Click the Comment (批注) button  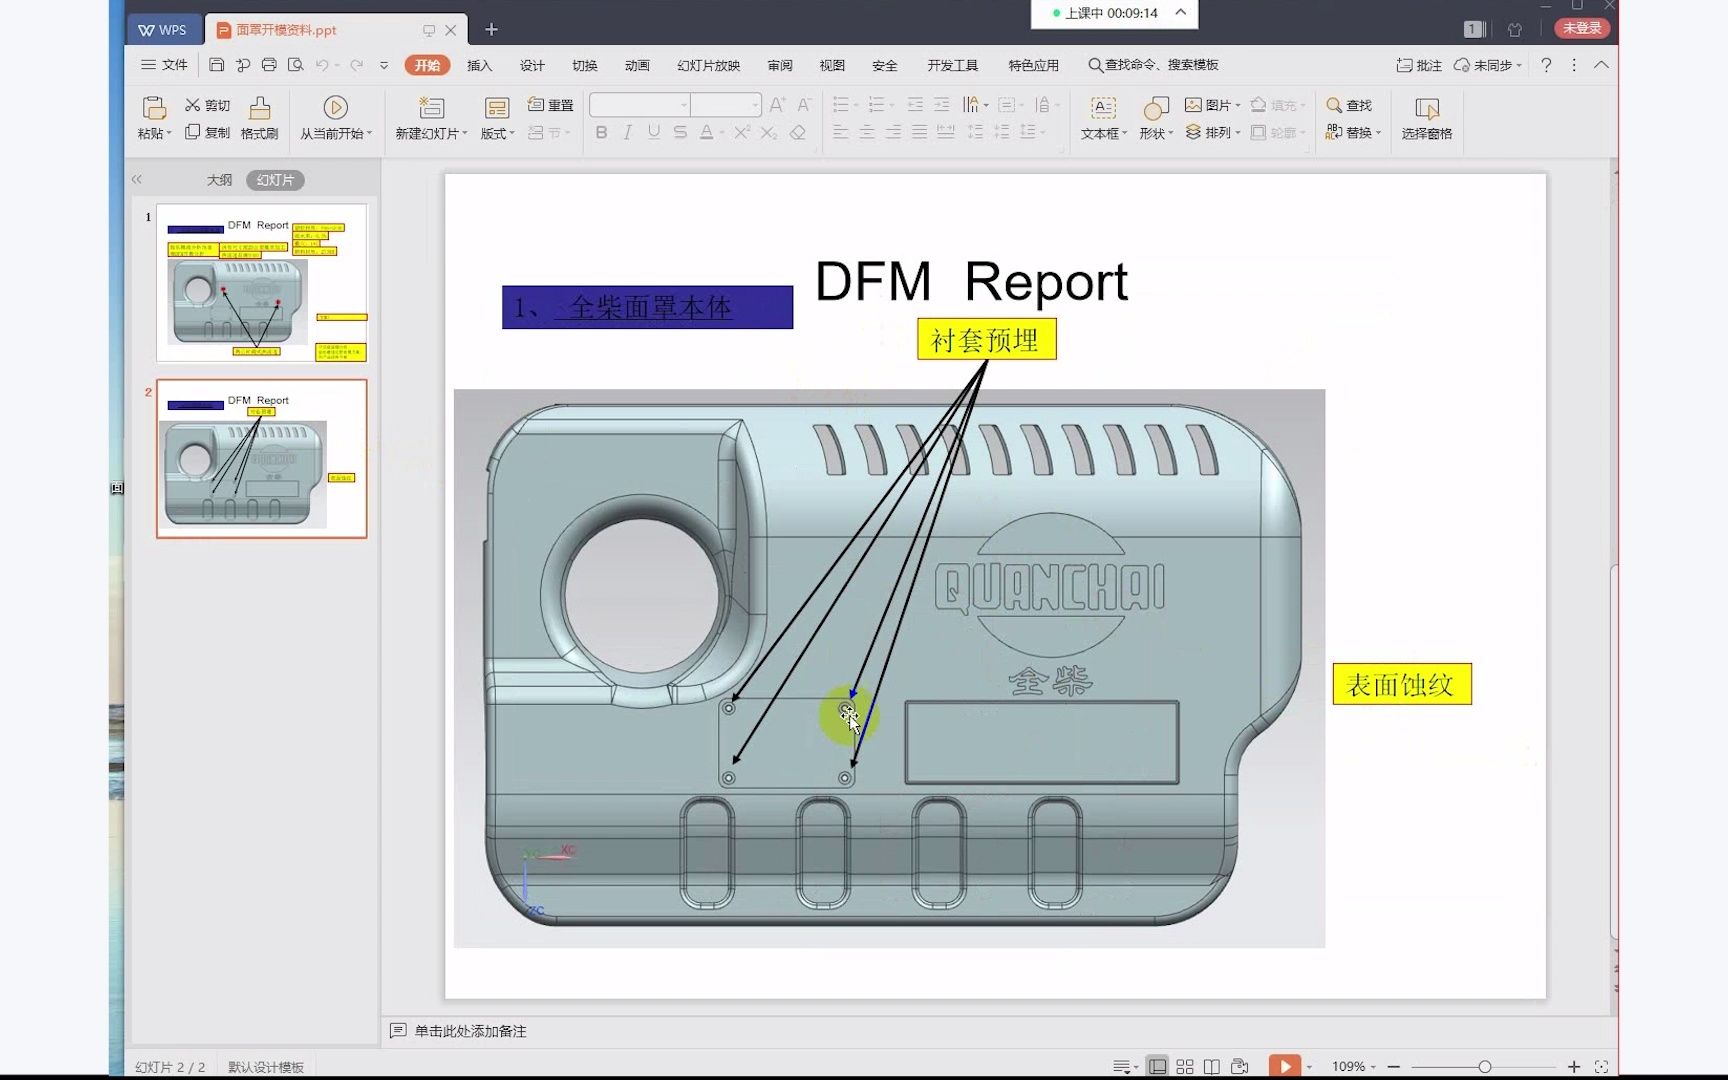[1419, 65]
